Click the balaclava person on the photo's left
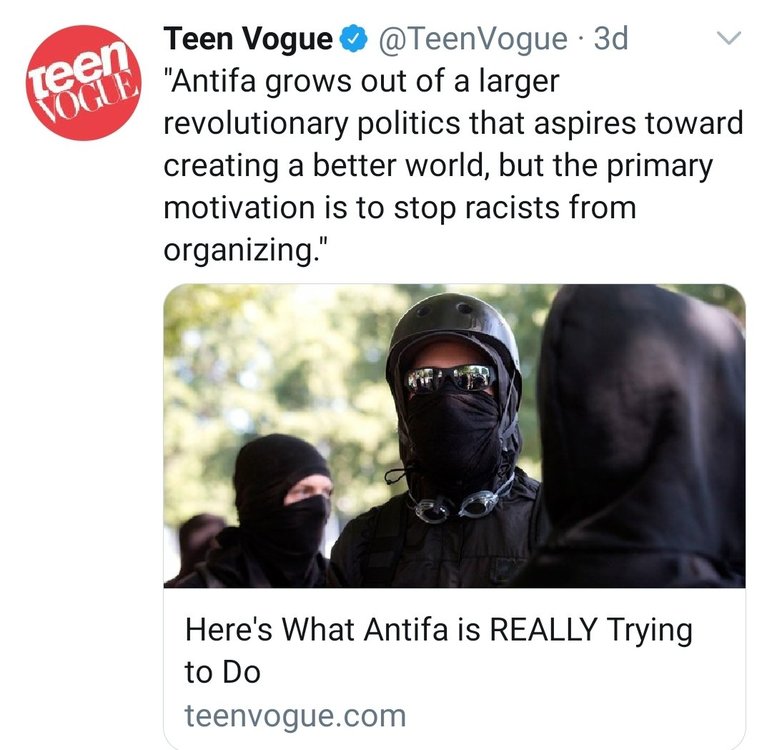772x750 pixels. pyautogui.click(x=266, y=512)
